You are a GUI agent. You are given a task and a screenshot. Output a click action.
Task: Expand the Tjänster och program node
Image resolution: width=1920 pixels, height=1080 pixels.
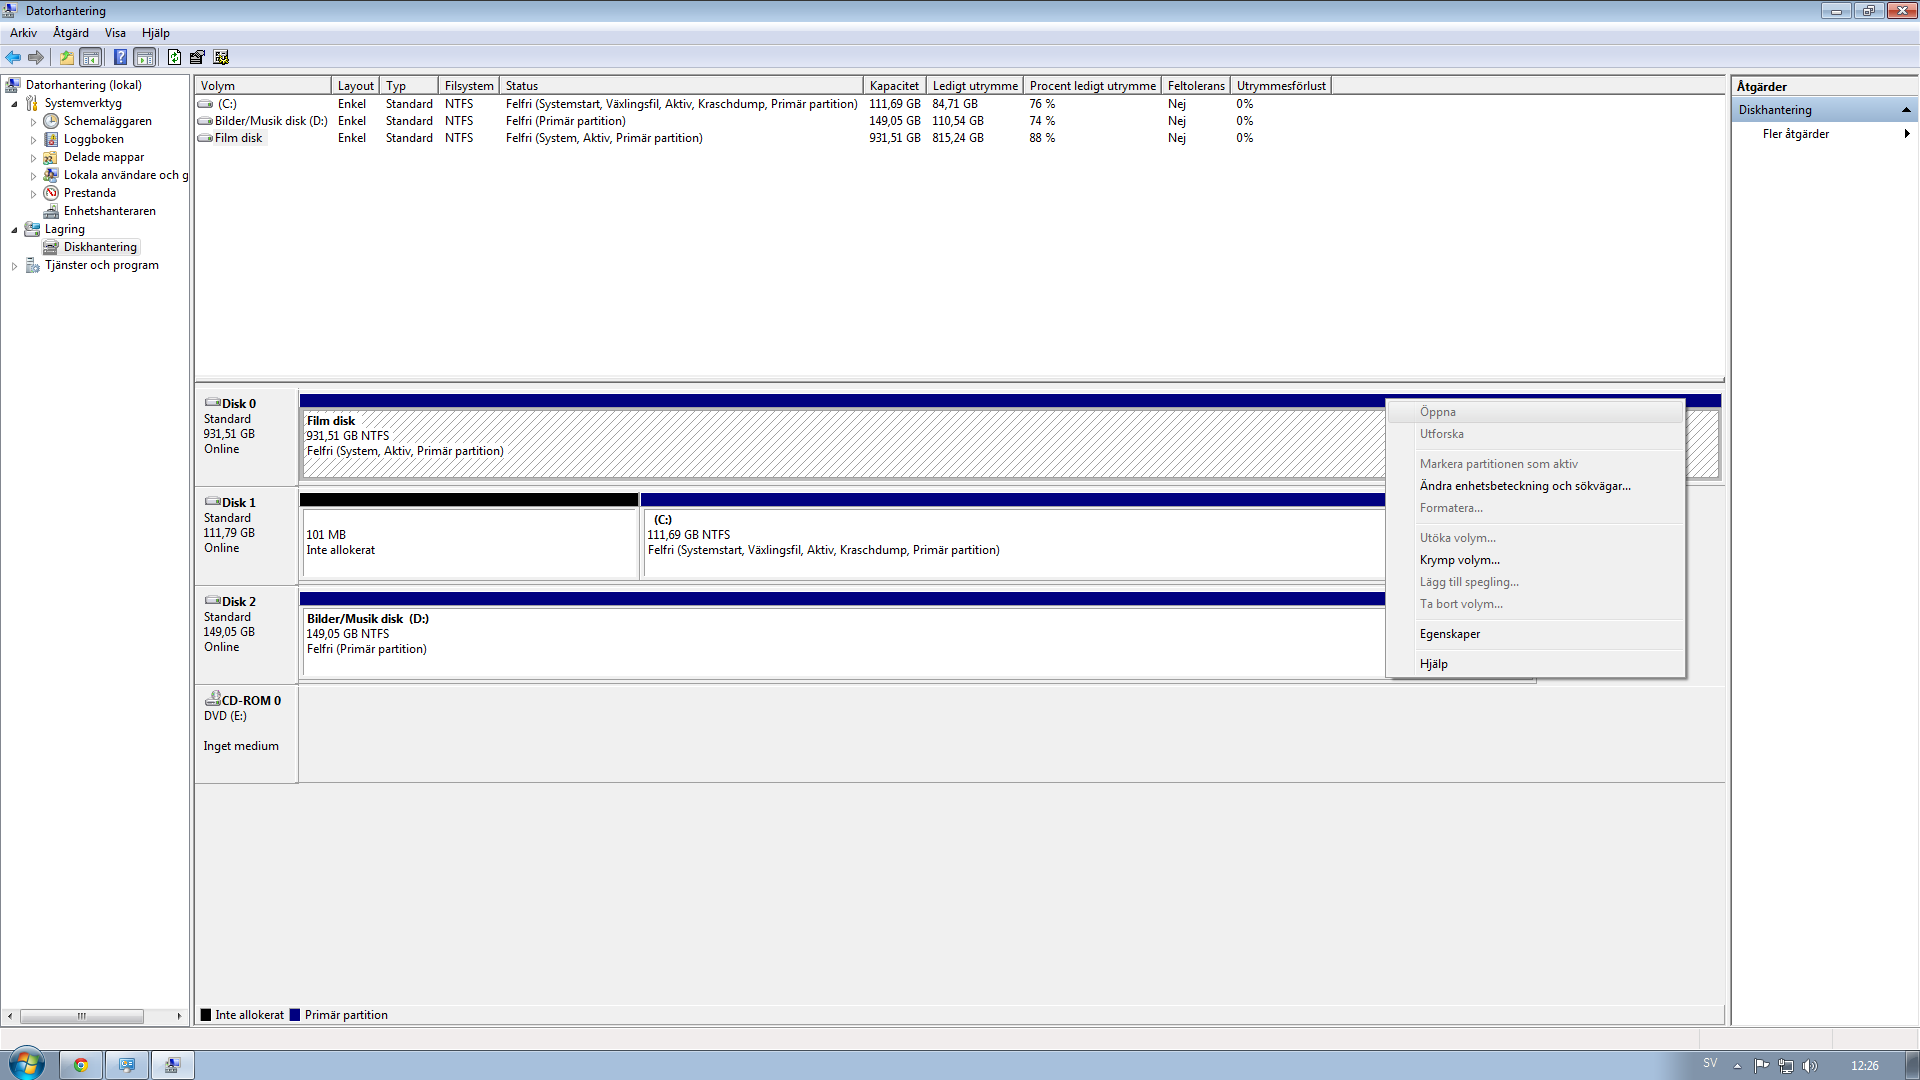[14, 266]
